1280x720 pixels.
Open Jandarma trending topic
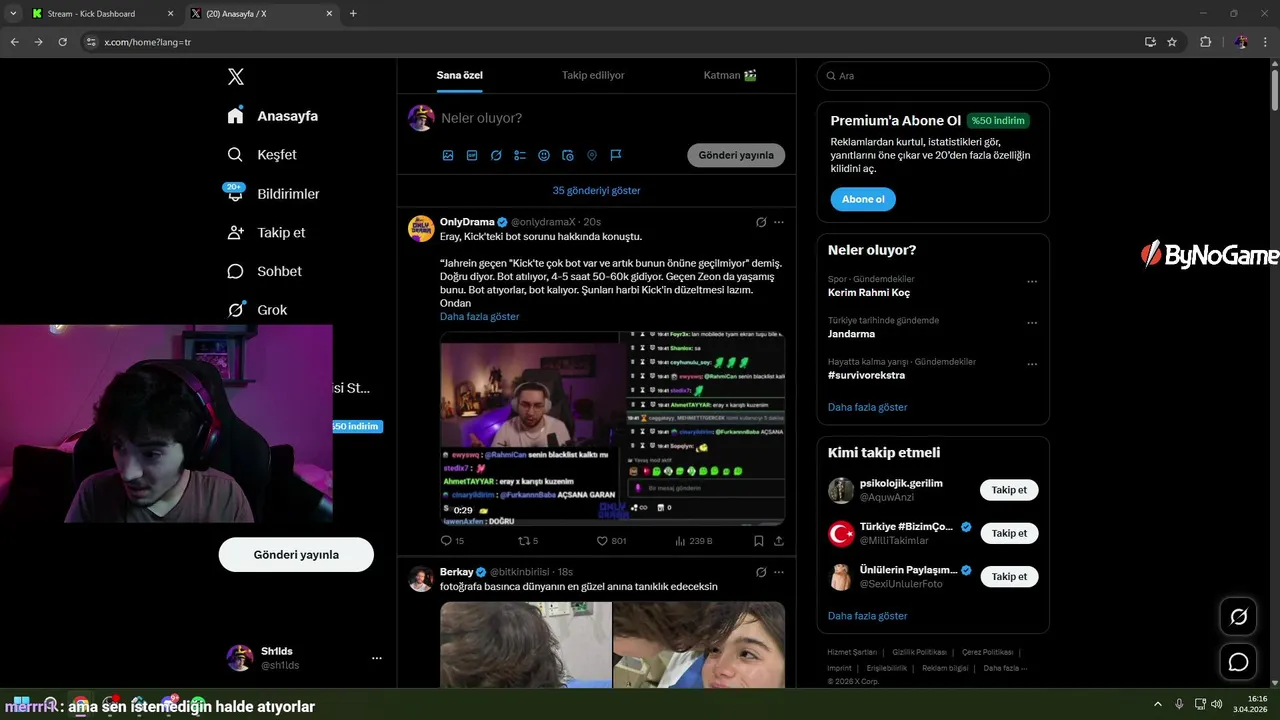click(851, 334)
